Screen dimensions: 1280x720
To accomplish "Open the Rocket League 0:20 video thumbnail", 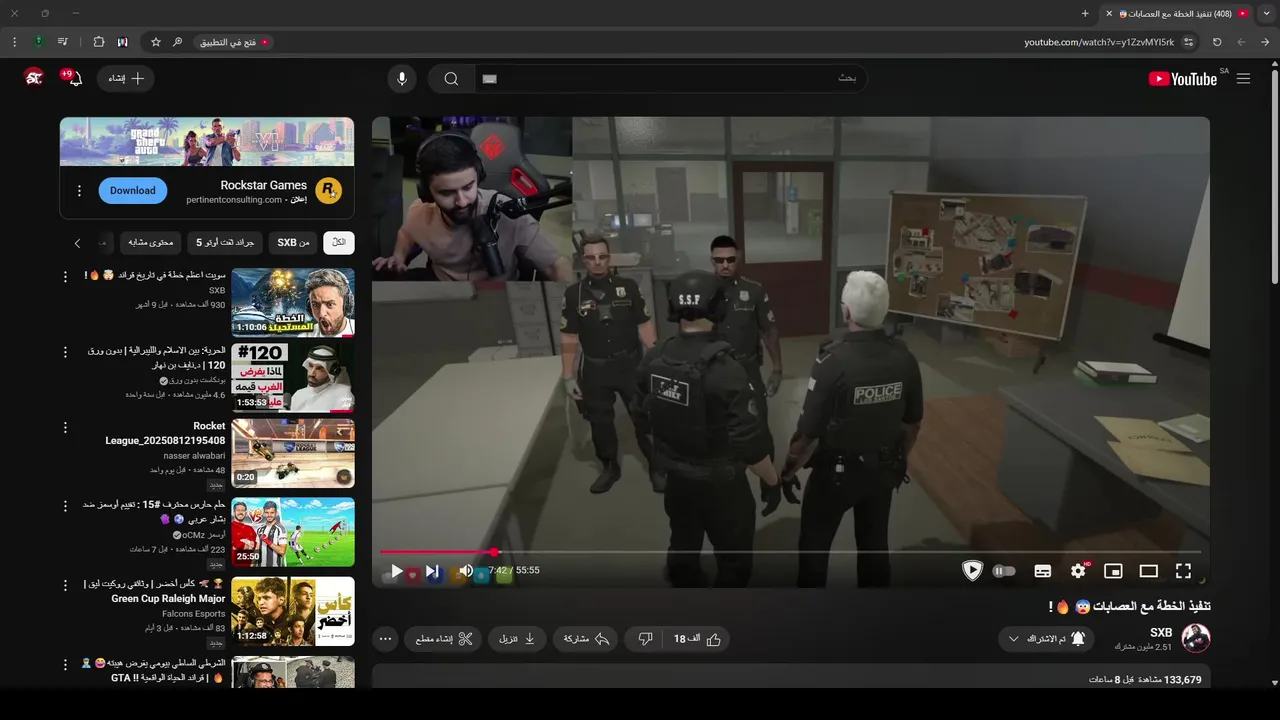I will pyautogui.click(x=293, y=453).
